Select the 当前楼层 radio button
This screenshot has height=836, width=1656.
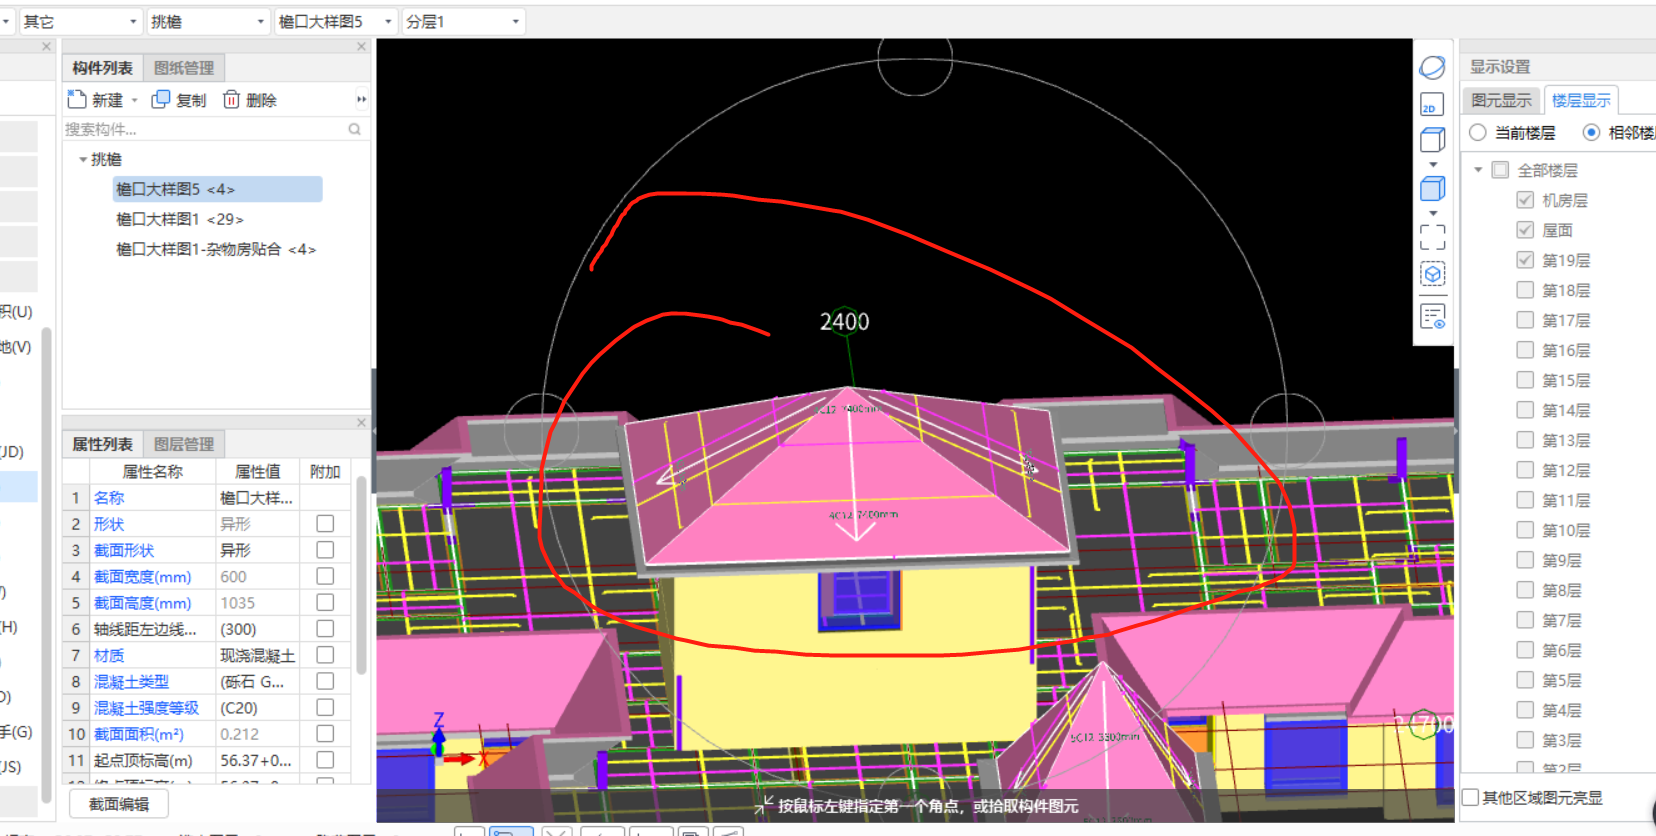(x=1477, y=132)
